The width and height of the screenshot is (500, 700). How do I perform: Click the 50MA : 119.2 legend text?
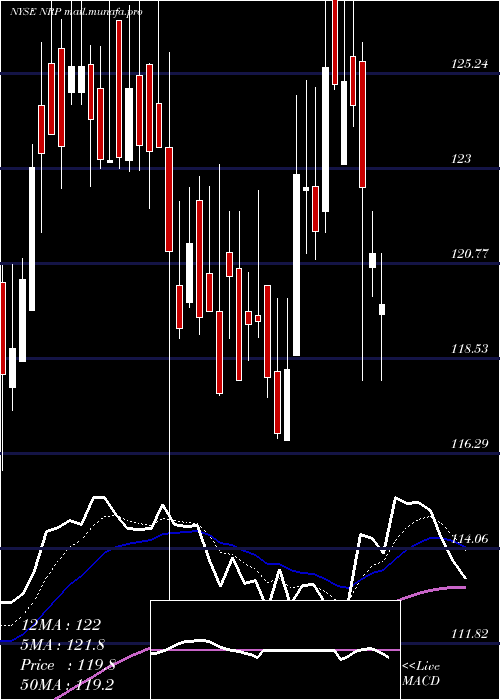coord(66,685)
